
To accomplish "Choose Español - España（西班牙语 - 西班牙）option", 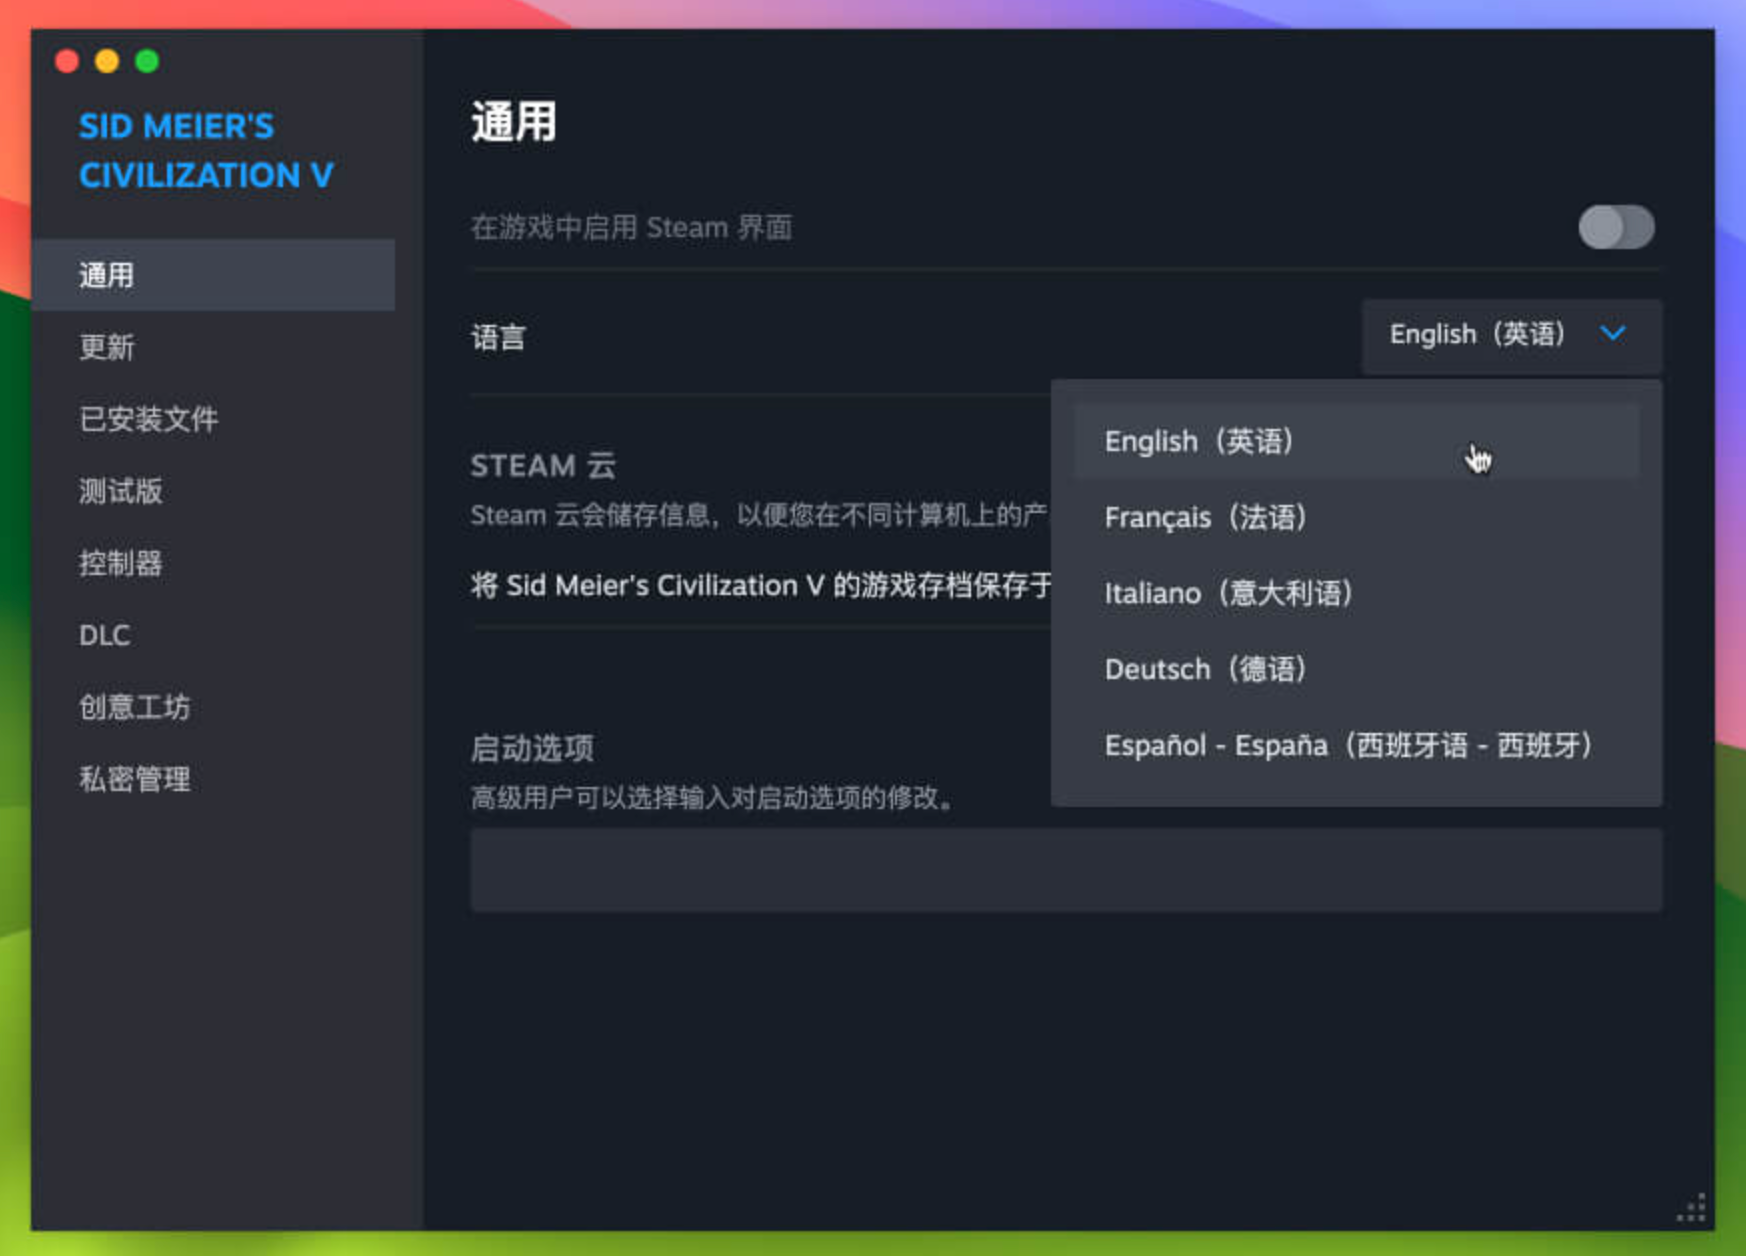I will (x=1356, y=745).
